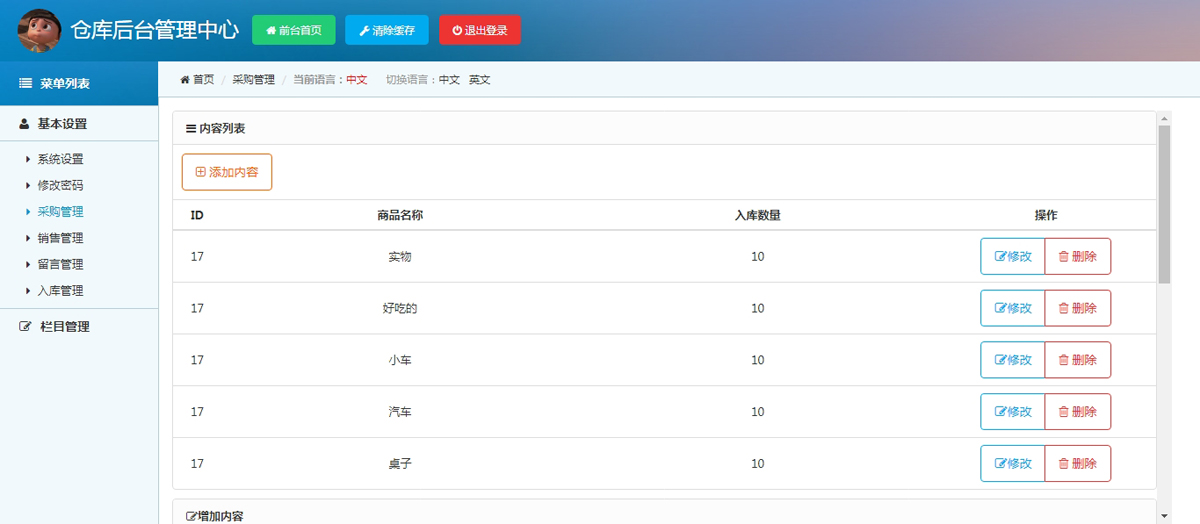1200x524 pixels.
Task: Open 修改密码 in the sidebar
Action: pyautogui.click(x=60, y=185)
